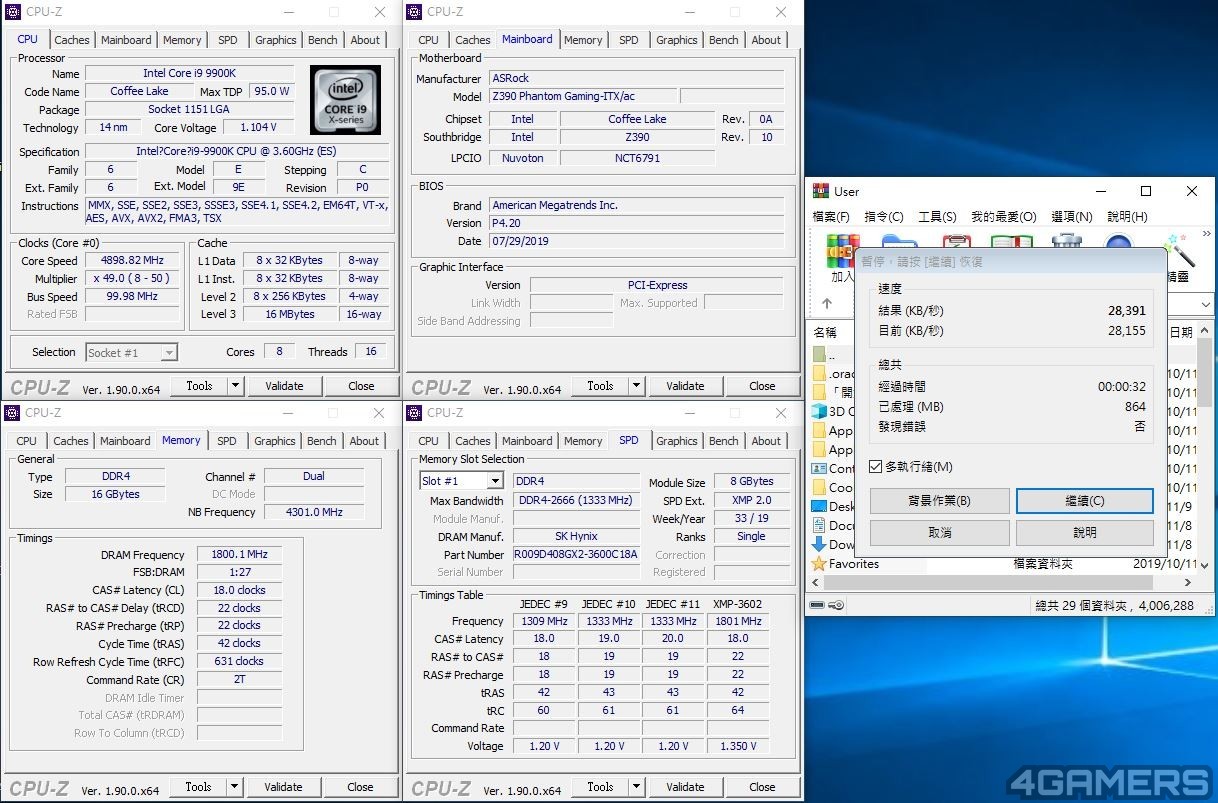Click the Downloads blue arrow icon in WinRAR list
This screenshot has height=803, width=1218.
click(x=819, y=544)
